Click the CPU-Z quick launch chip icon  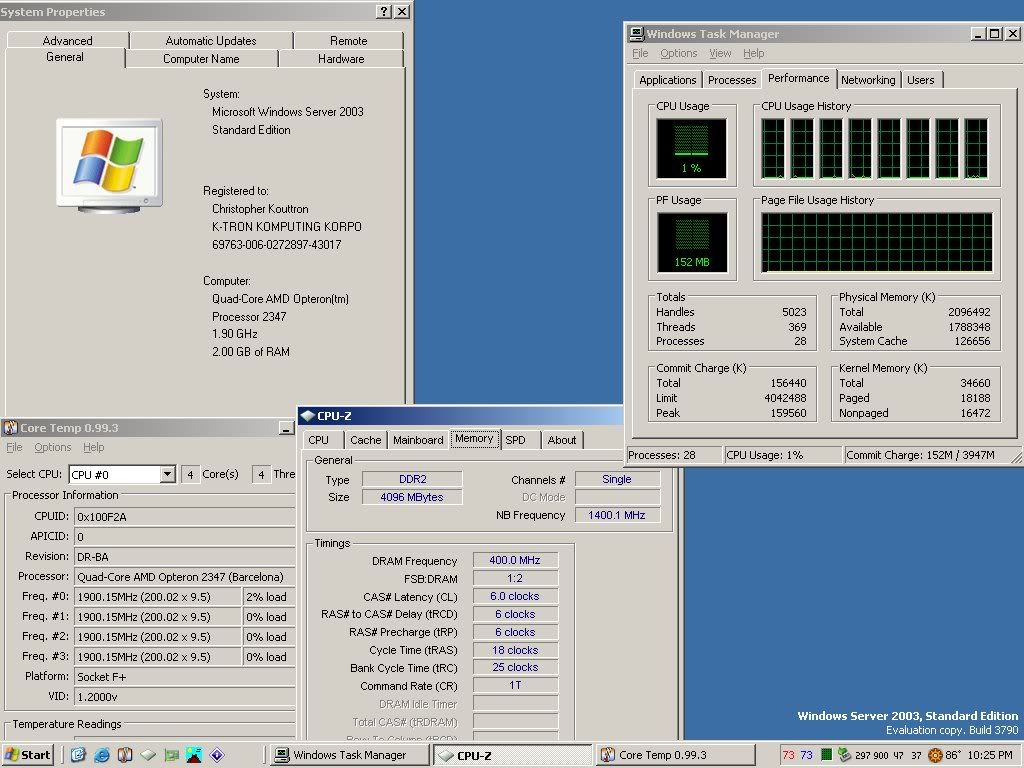148,755
